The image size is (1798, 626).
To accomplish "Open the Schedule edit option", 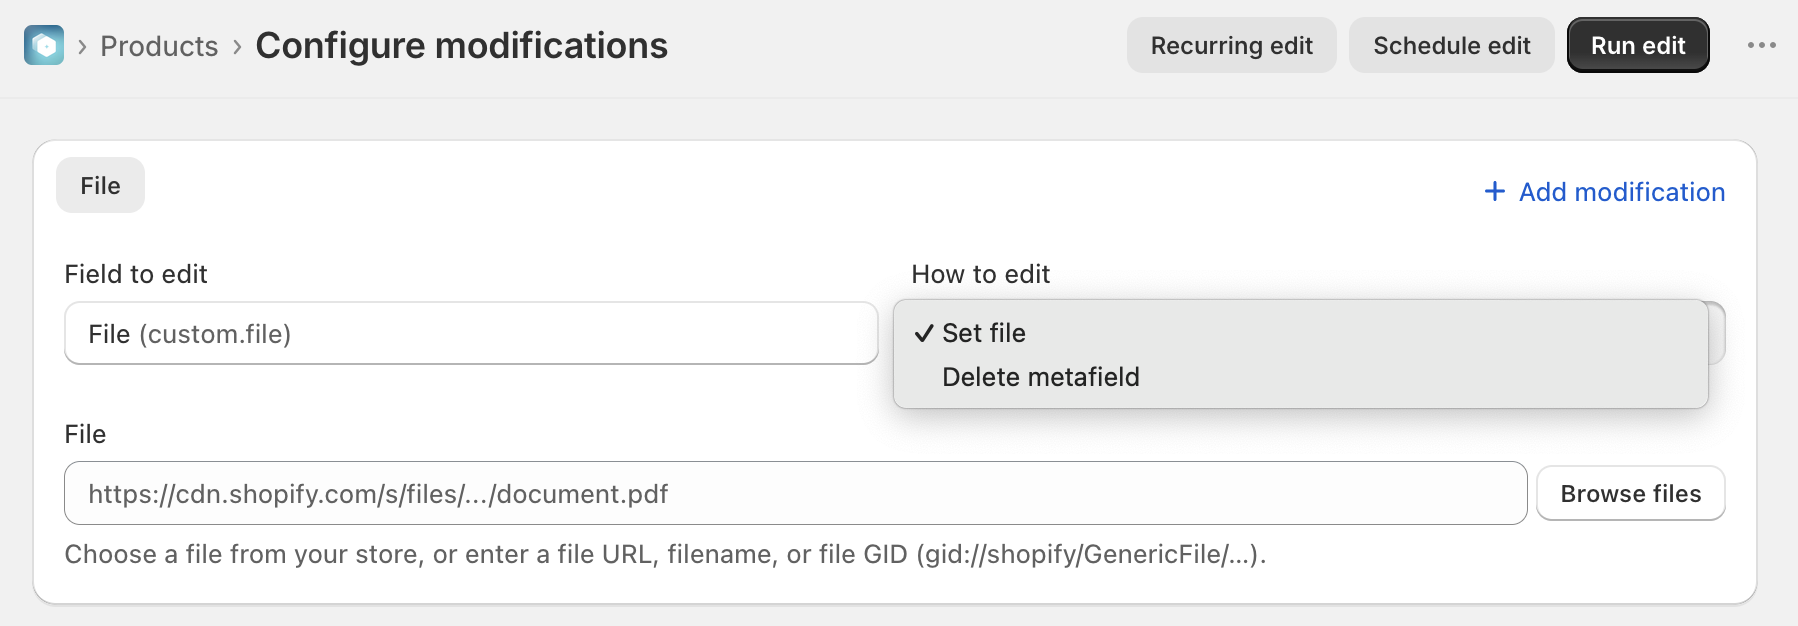I will click(1451, 45).
